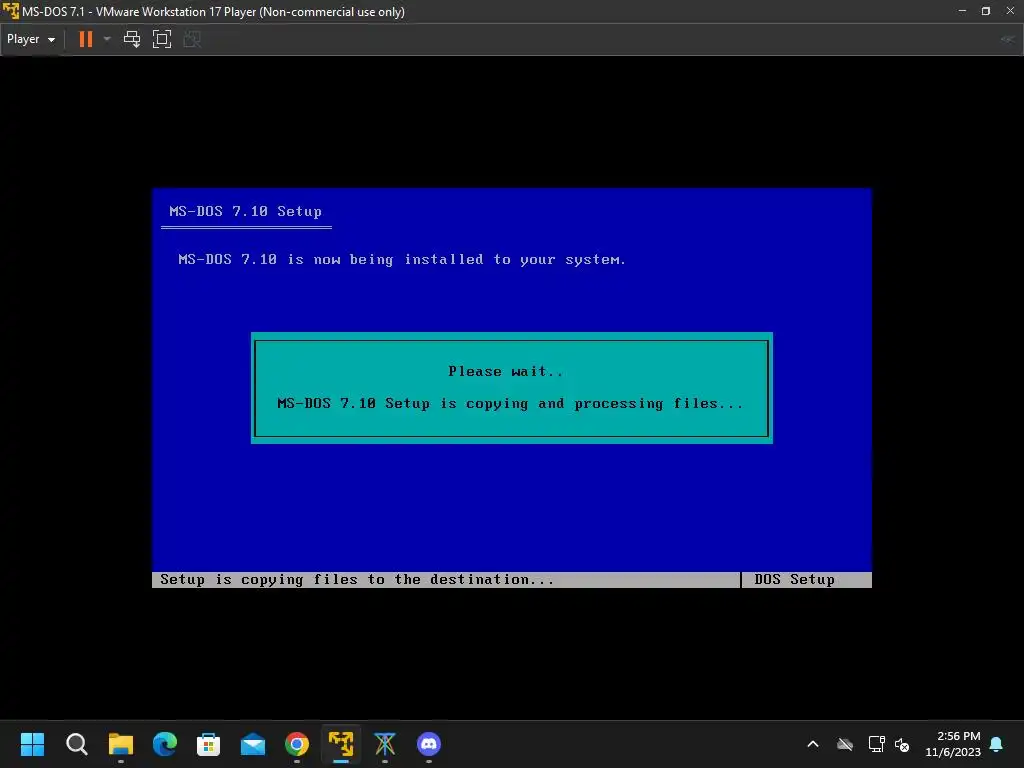Enter full screen mode
This screenshot has width=1024, height=768.
pos(162,39)
